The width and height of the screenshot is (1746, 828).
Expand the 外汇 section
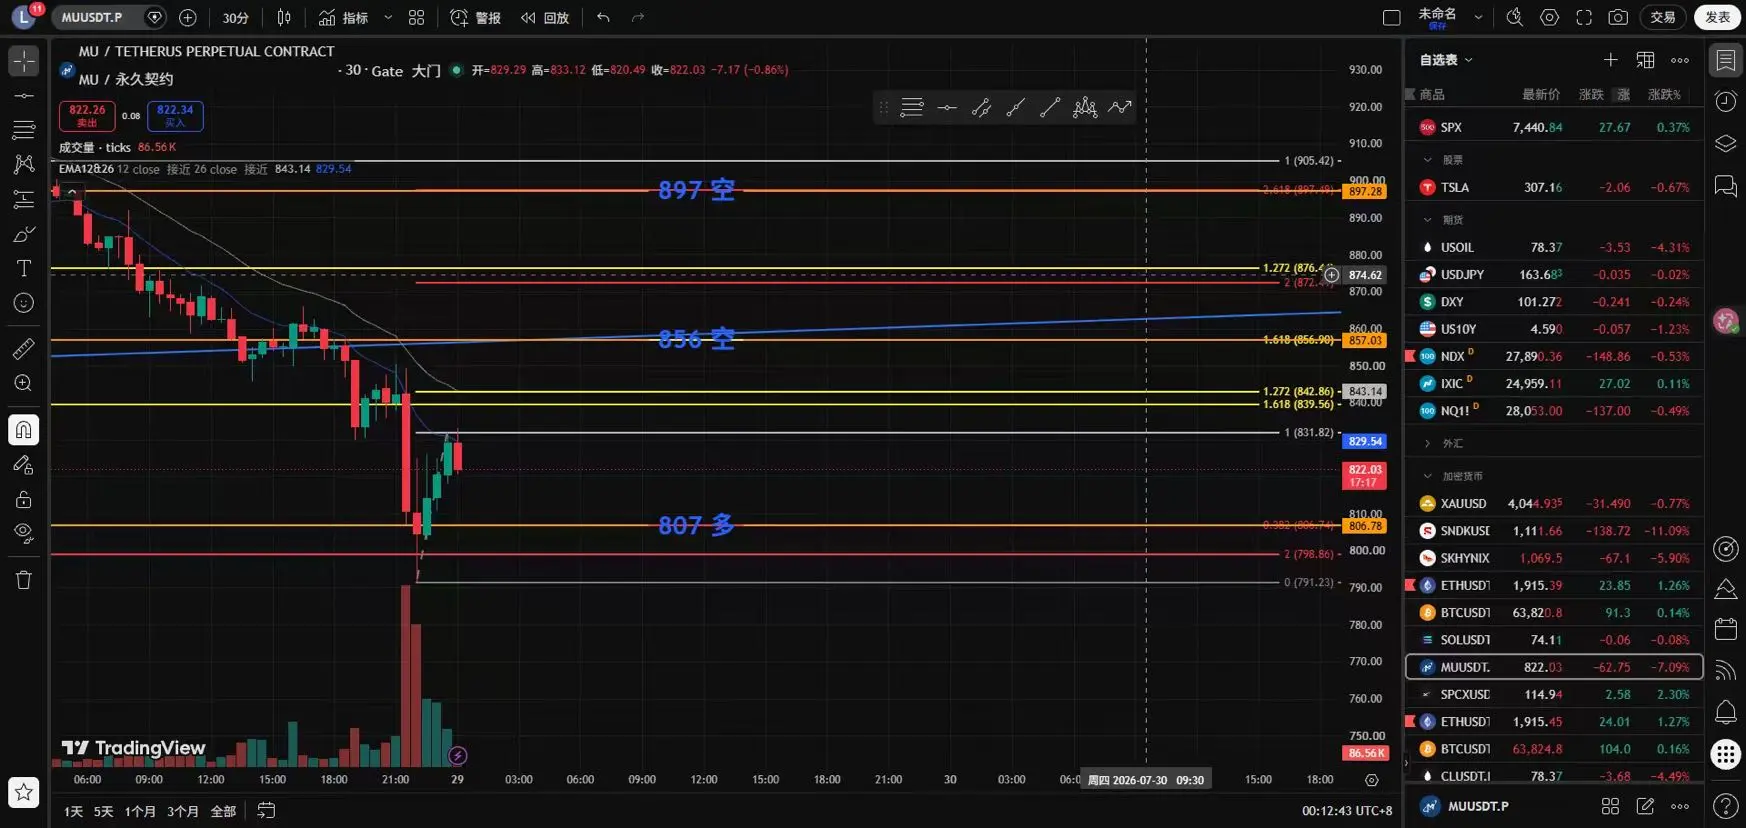pos(1427,443)
